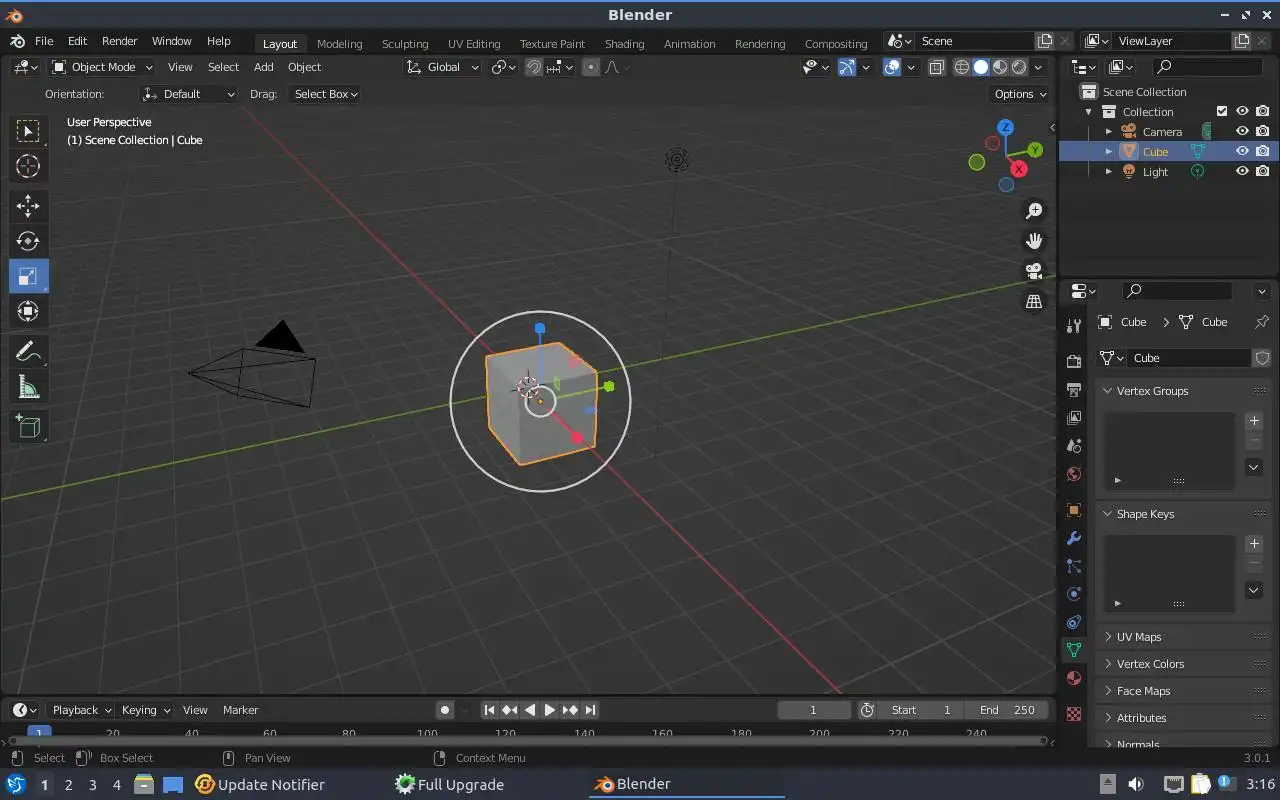Switch to the Sculpting workspace tab
Viewport: 1280px width, 800px height.
pyautogui.click(x=405, y=43)
